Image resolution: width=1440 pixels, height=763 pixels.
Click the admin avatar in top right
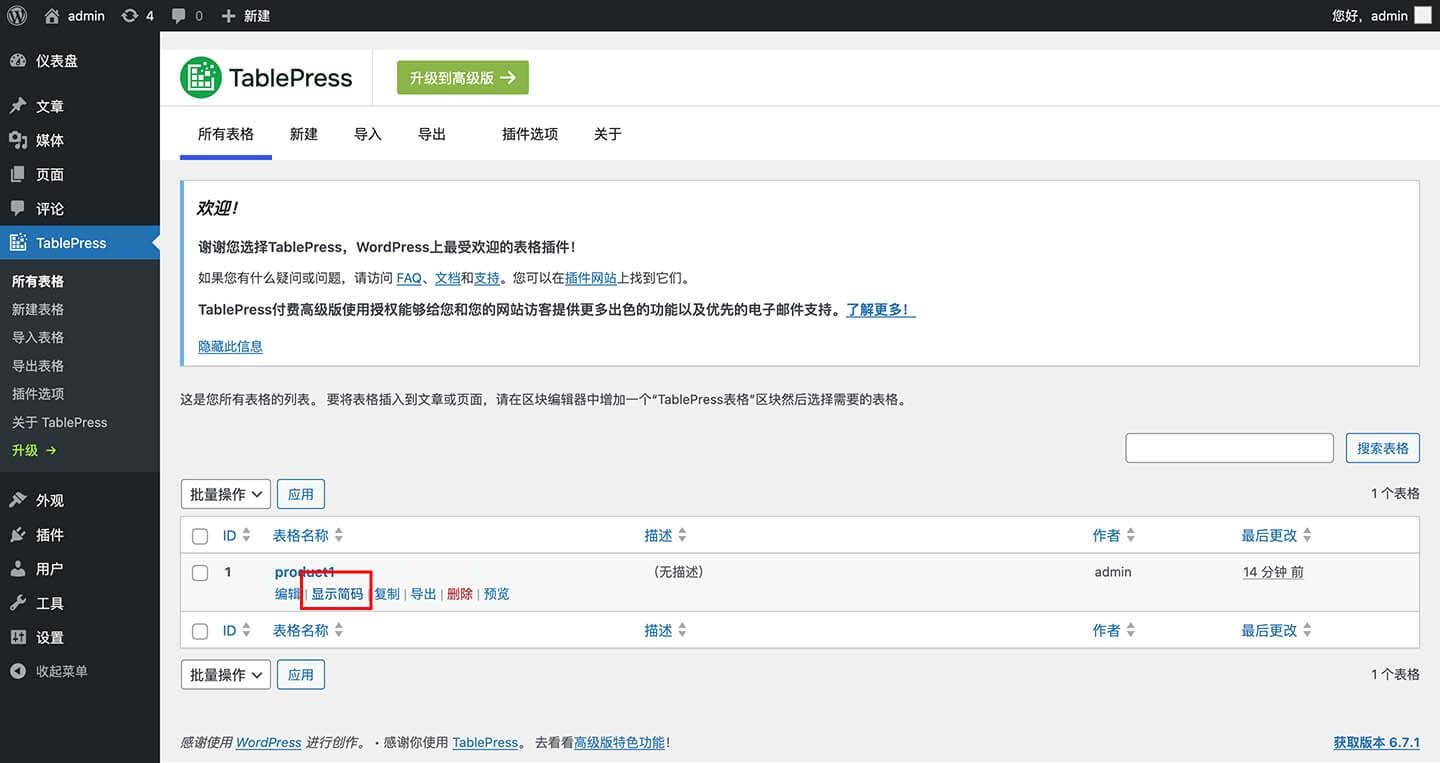pyautogui.click(x=1422, y=16)
